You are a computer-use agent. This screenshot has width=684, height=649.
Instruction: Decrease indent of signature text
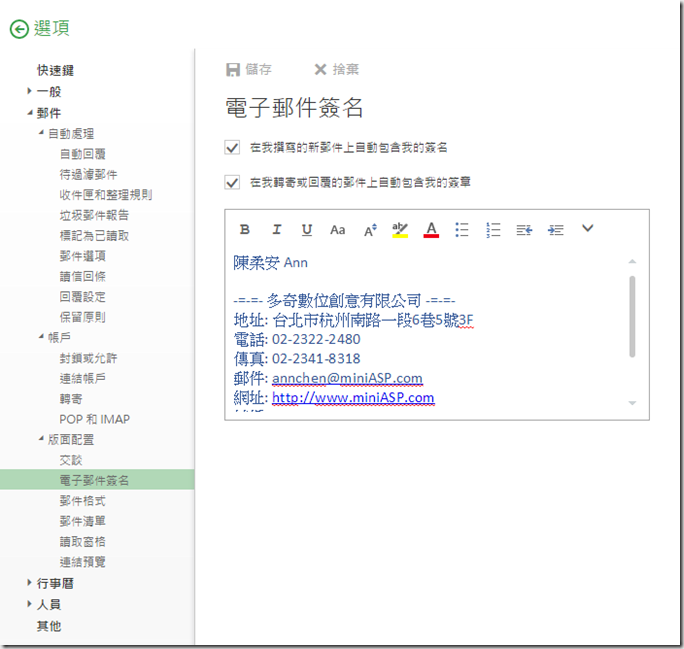coord(524,230)
